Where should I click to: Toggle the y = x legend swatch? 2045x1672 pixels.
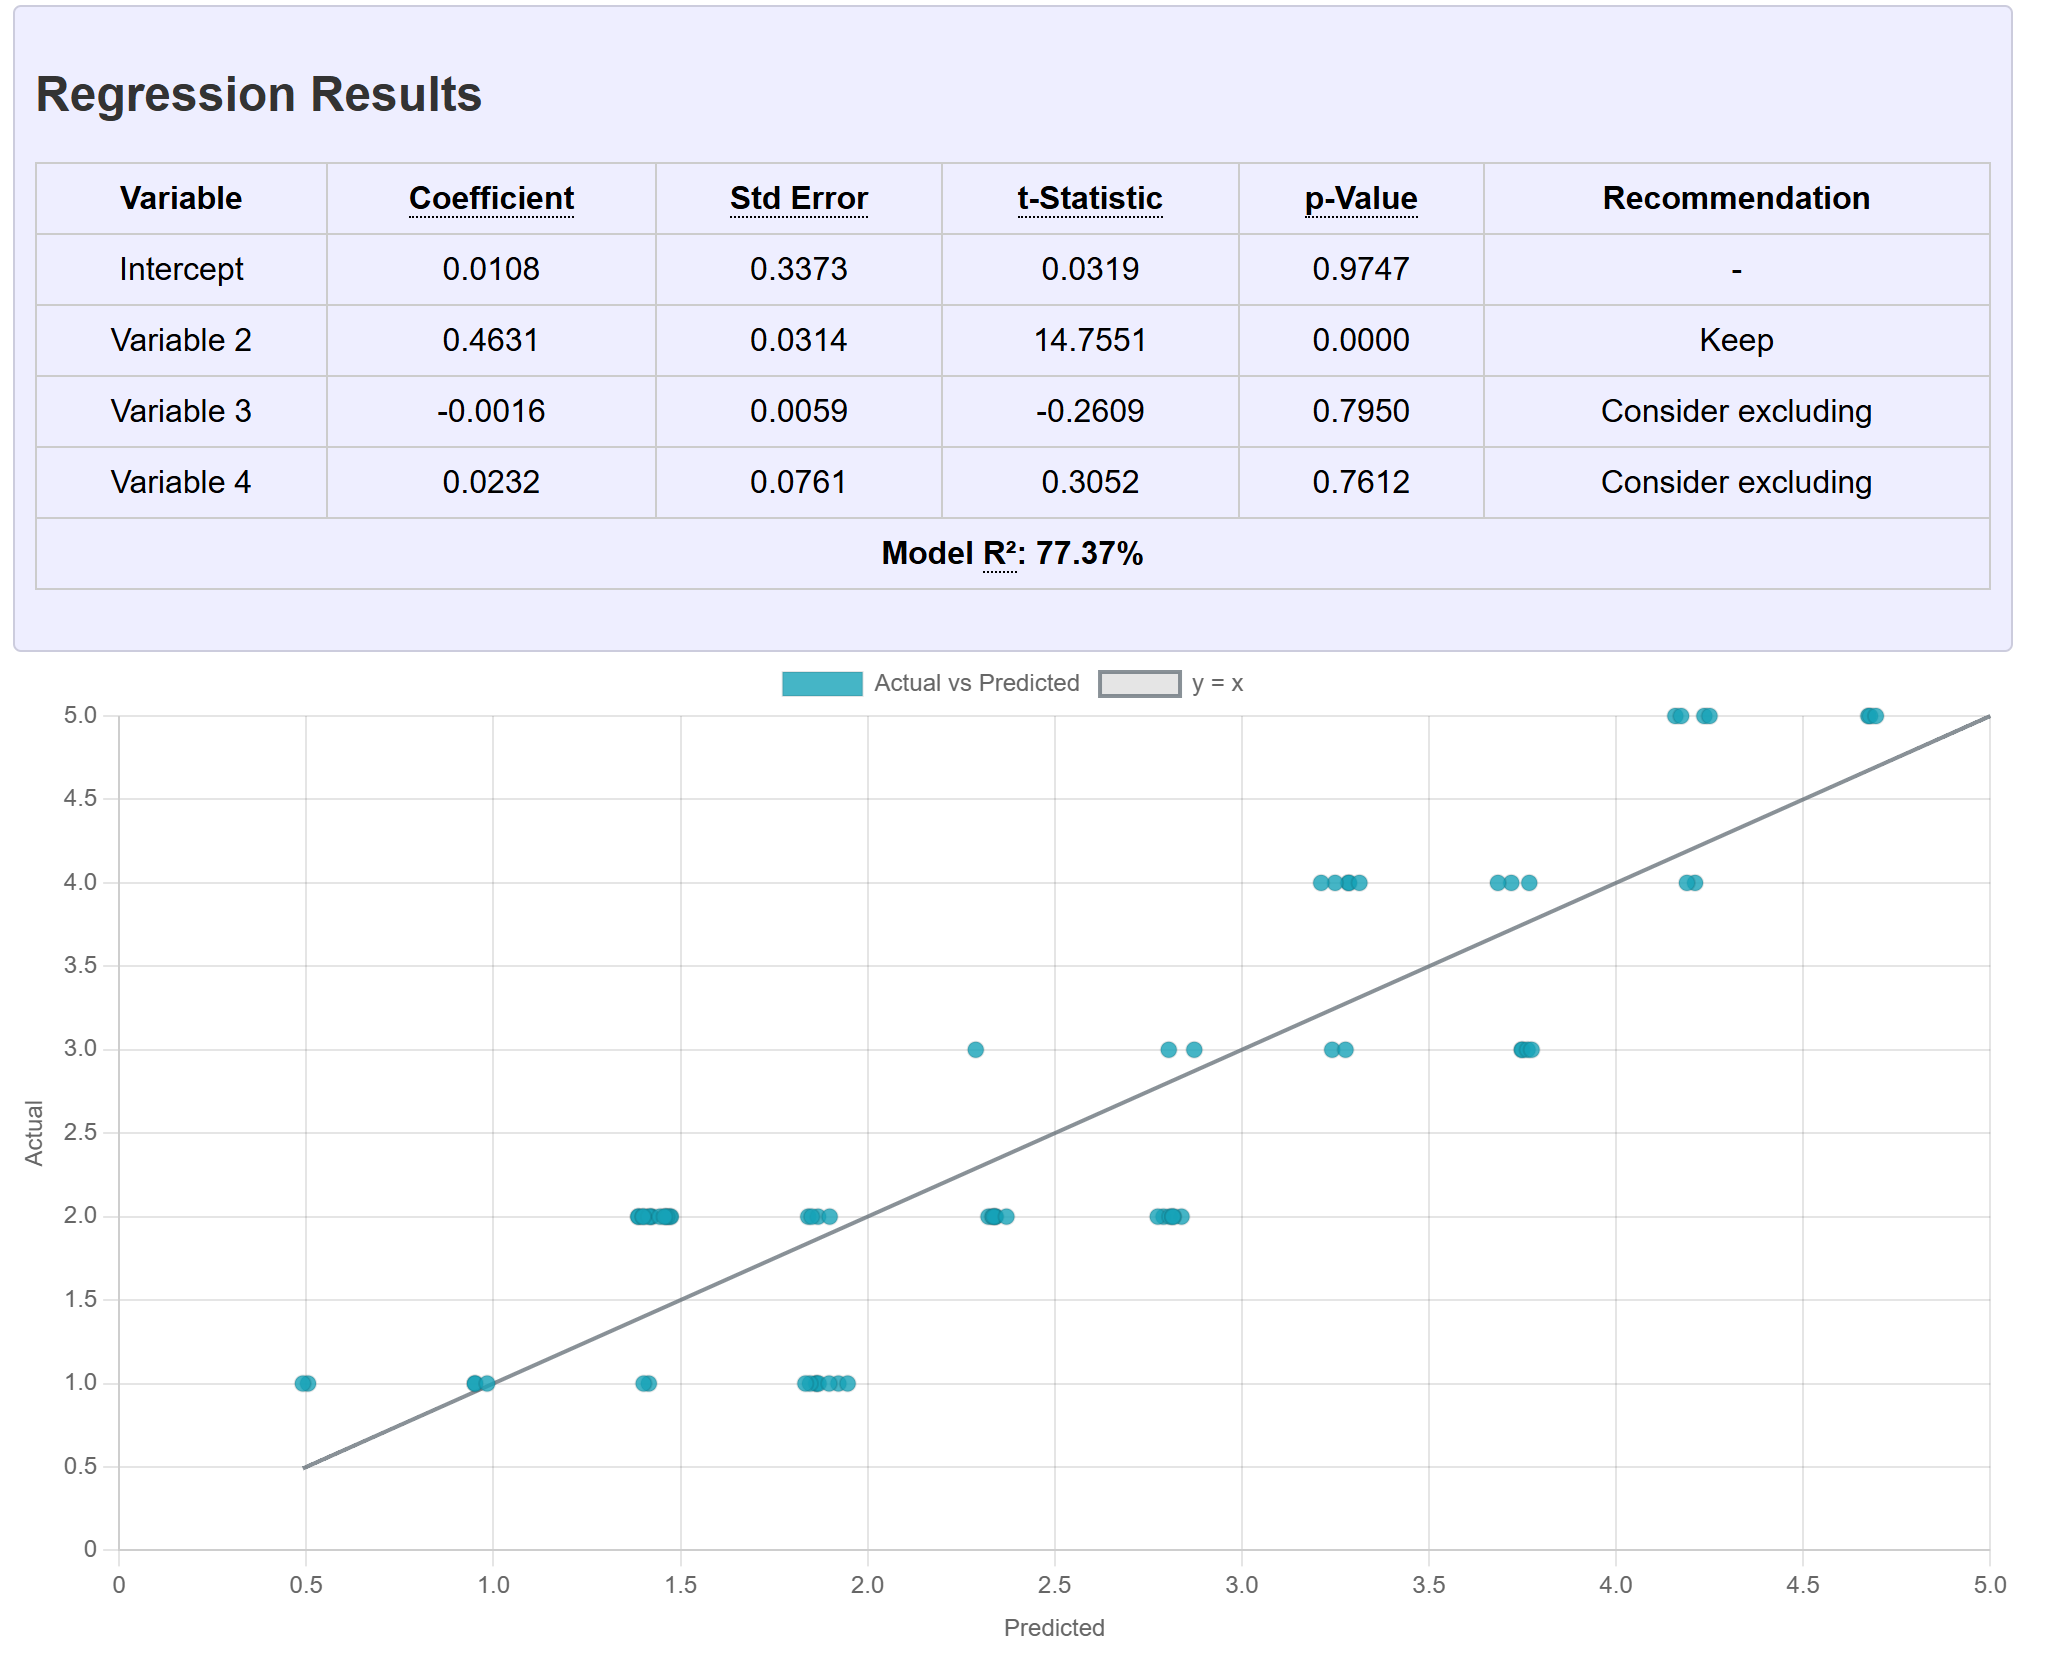(x=1139, y=684)
